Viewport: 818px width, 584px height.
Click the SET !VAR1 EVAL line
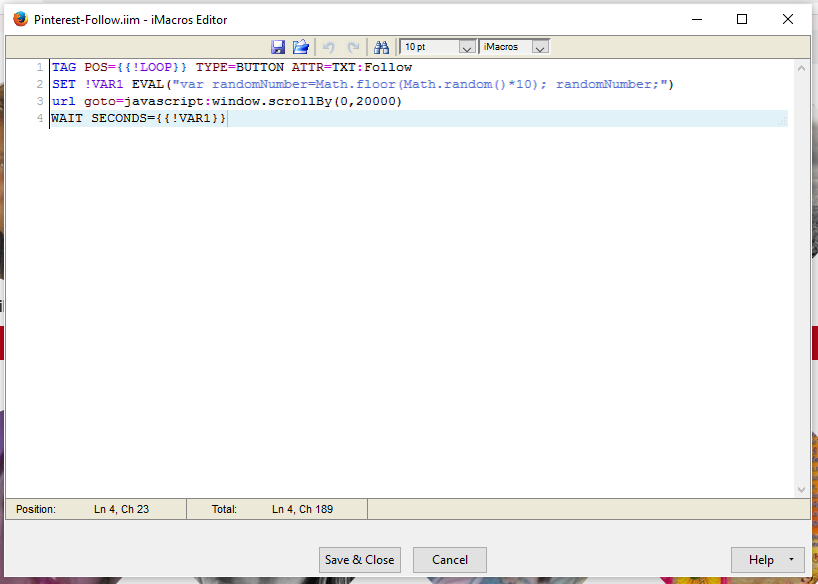click(x=363, y=85)
